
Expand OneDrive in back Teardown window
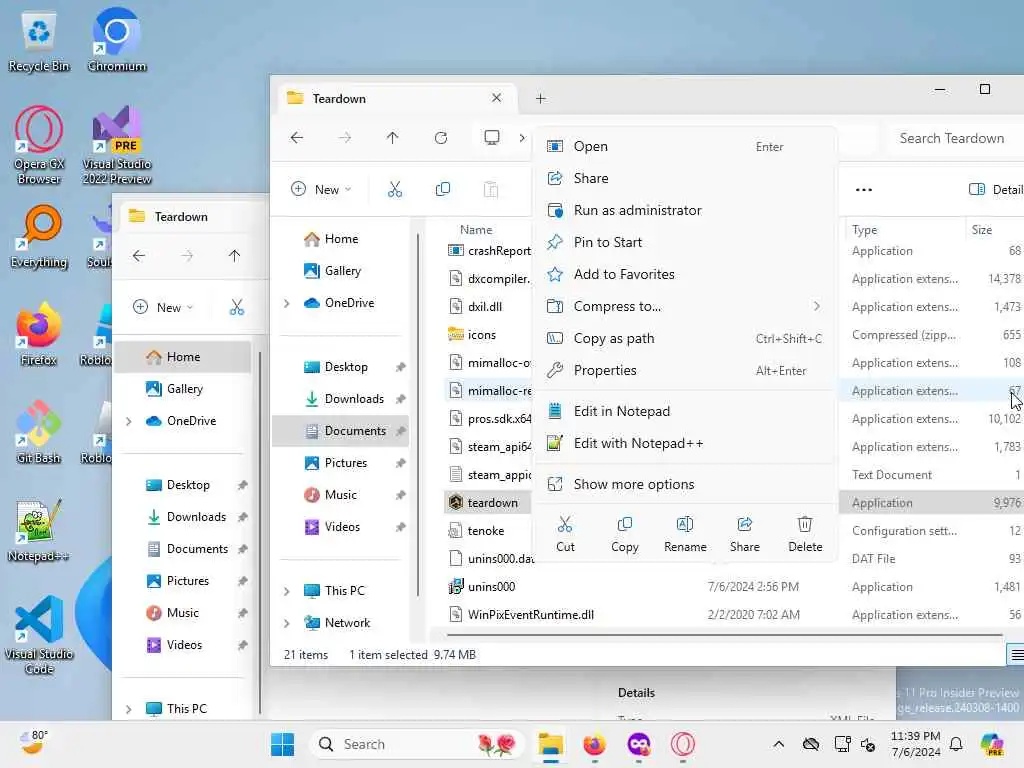pos(129,421)
